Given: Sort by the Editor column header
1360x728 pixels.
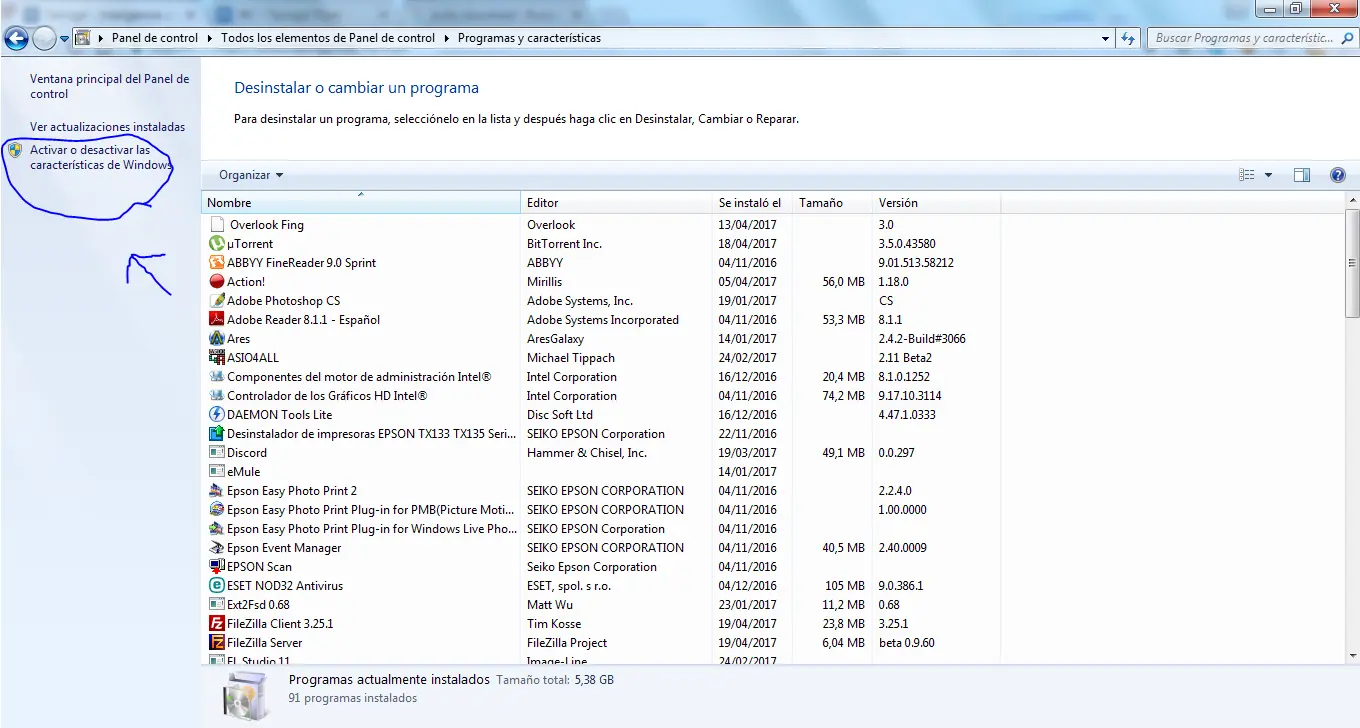Looking at the screenshot, I should coord(617,203).
